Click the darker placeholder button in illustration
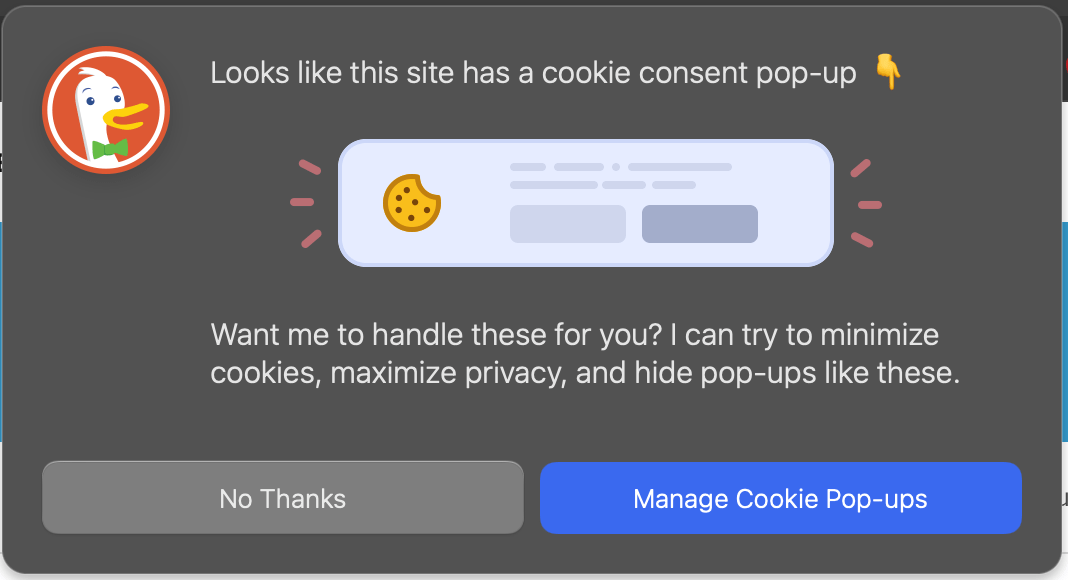 coord(700,224)
